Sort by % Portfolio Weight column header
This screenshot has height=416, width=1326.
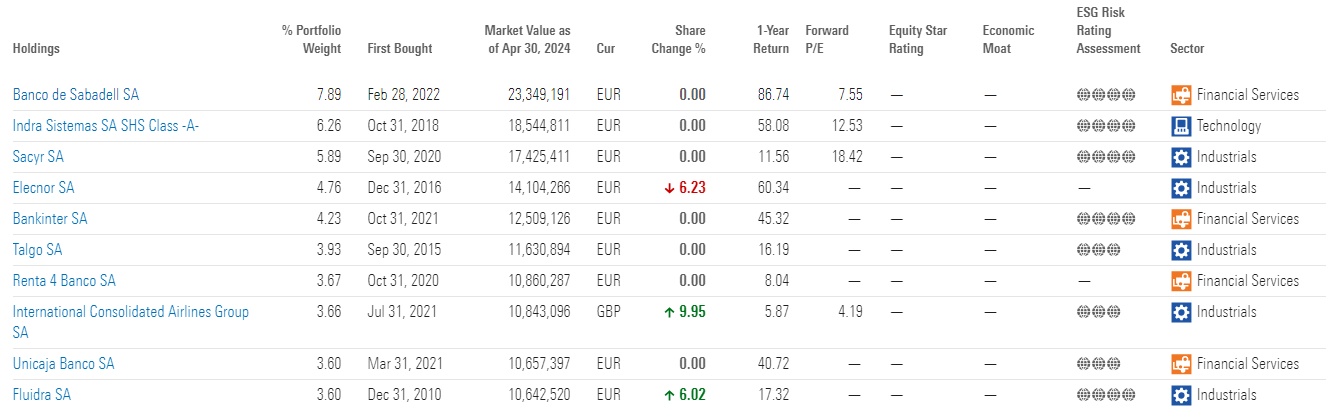(312, 39)
